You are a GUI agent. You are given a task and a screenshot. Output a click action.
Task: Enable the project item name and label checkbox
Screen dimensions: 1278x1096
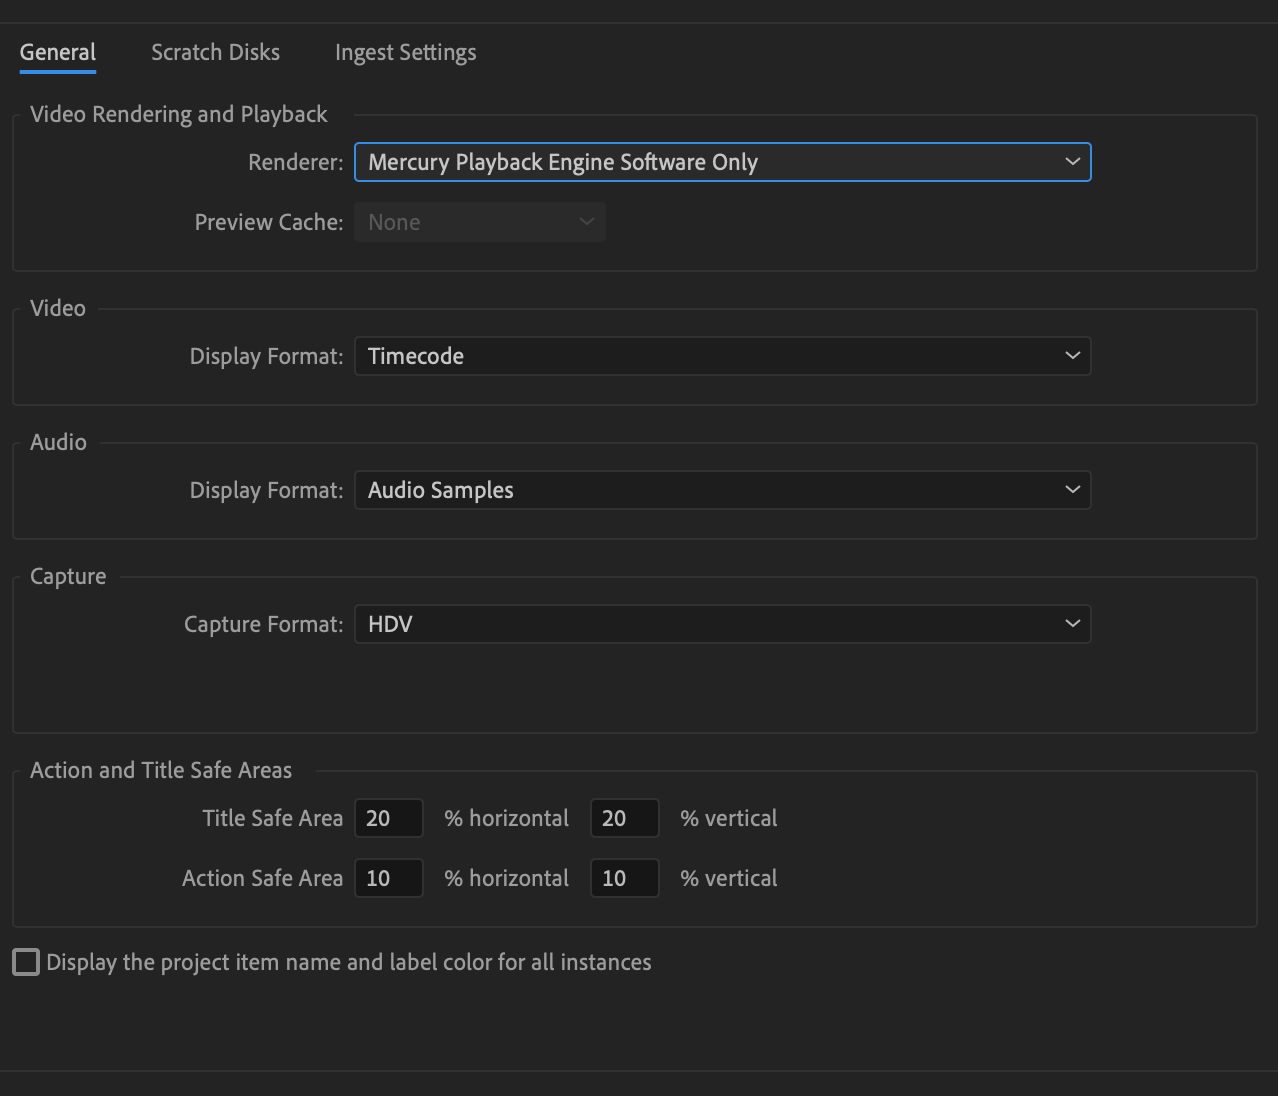point(25,961)
